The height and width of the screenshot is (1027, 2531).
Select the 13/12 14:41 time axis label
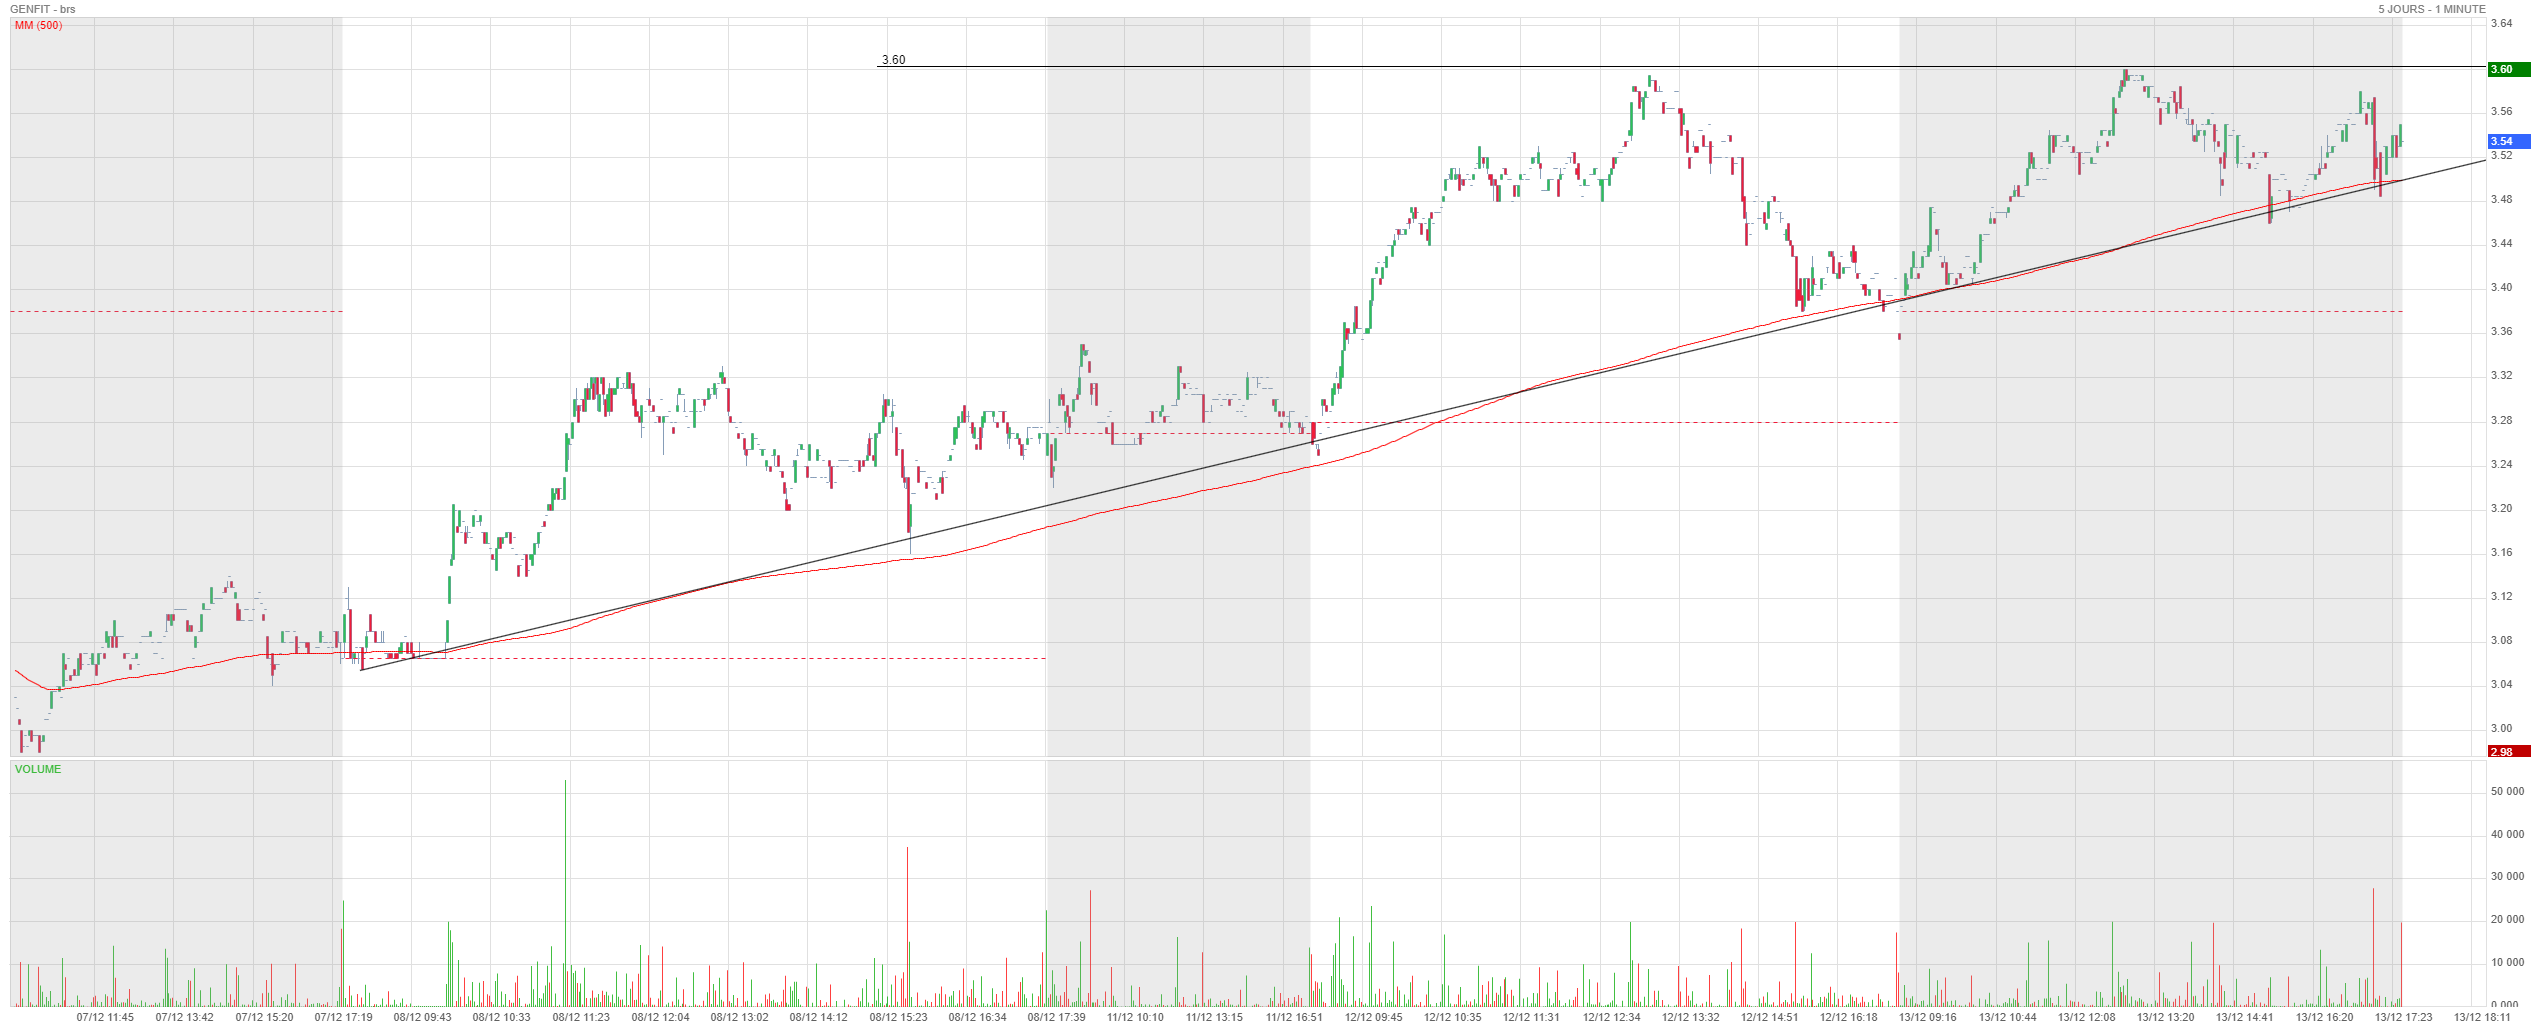(x=2244, y=1017)
